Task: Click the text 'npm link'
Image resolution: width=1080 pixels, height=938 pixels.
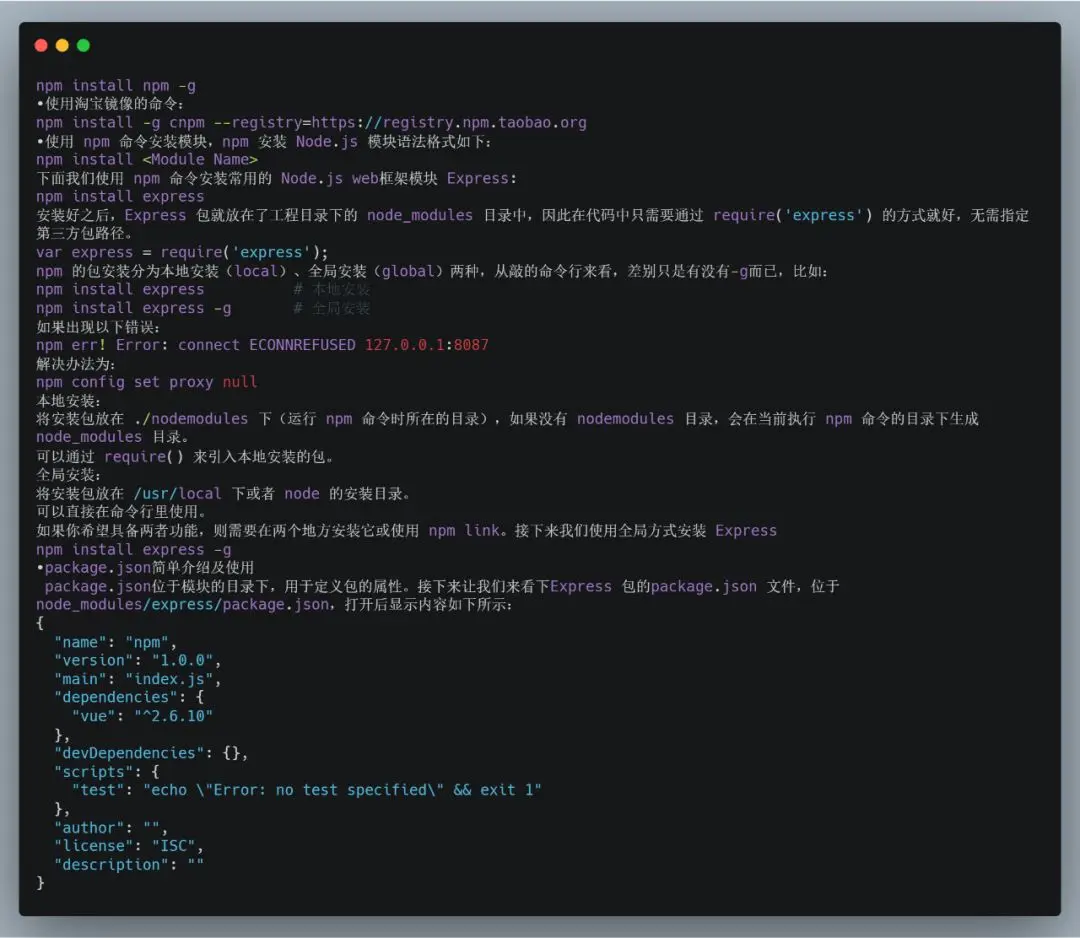Action: [464, 531]
